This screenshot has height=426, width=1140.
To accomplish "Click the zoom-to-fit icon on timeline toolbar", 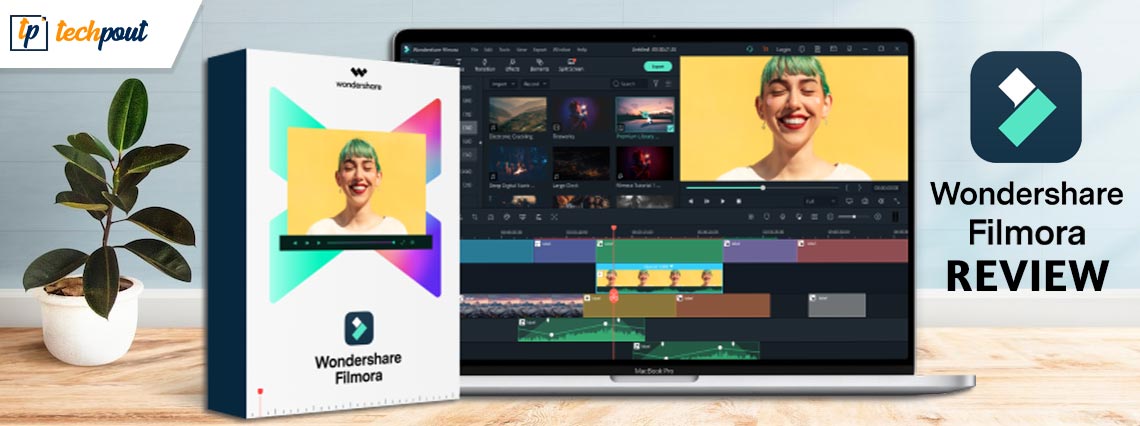I will 555,217.
